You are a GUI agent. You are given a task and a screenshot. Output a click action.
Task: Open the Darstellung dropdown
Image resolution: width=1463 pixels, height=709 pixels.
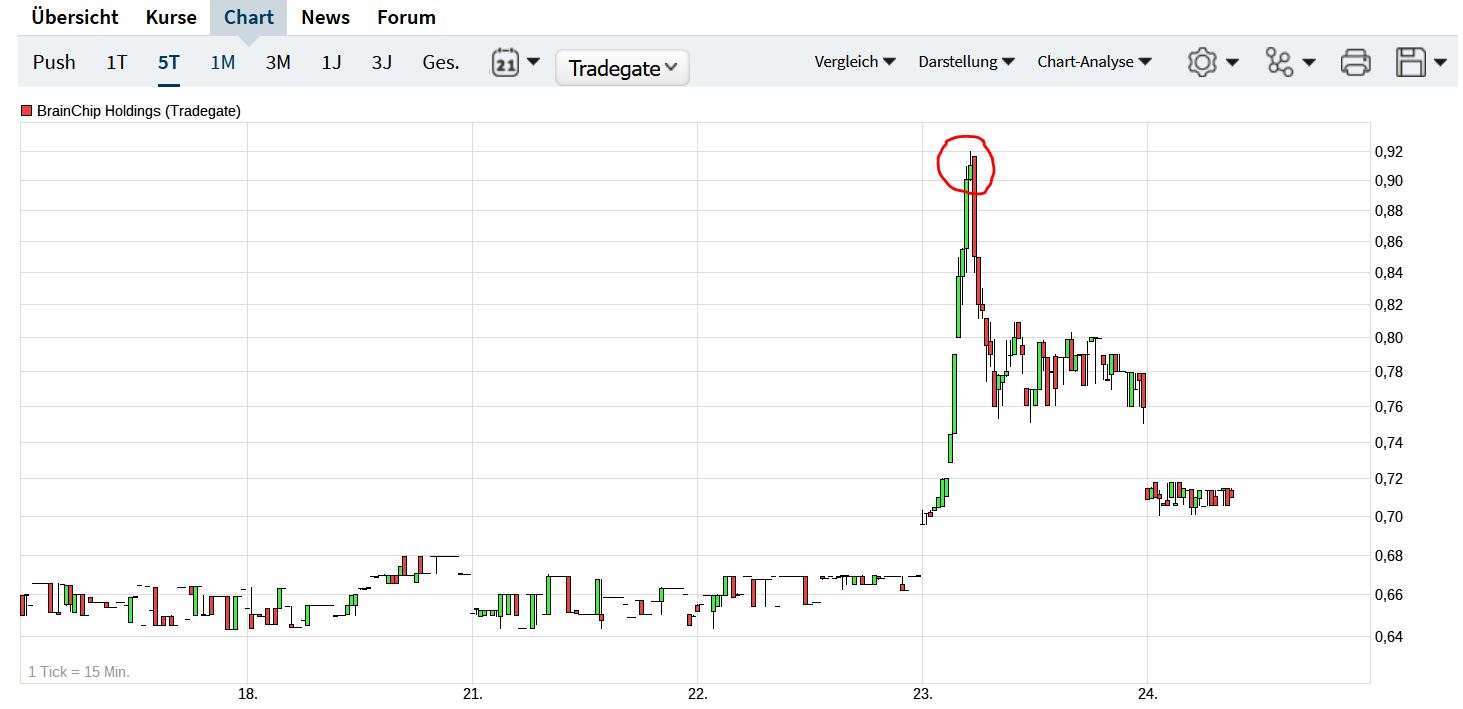966,61
